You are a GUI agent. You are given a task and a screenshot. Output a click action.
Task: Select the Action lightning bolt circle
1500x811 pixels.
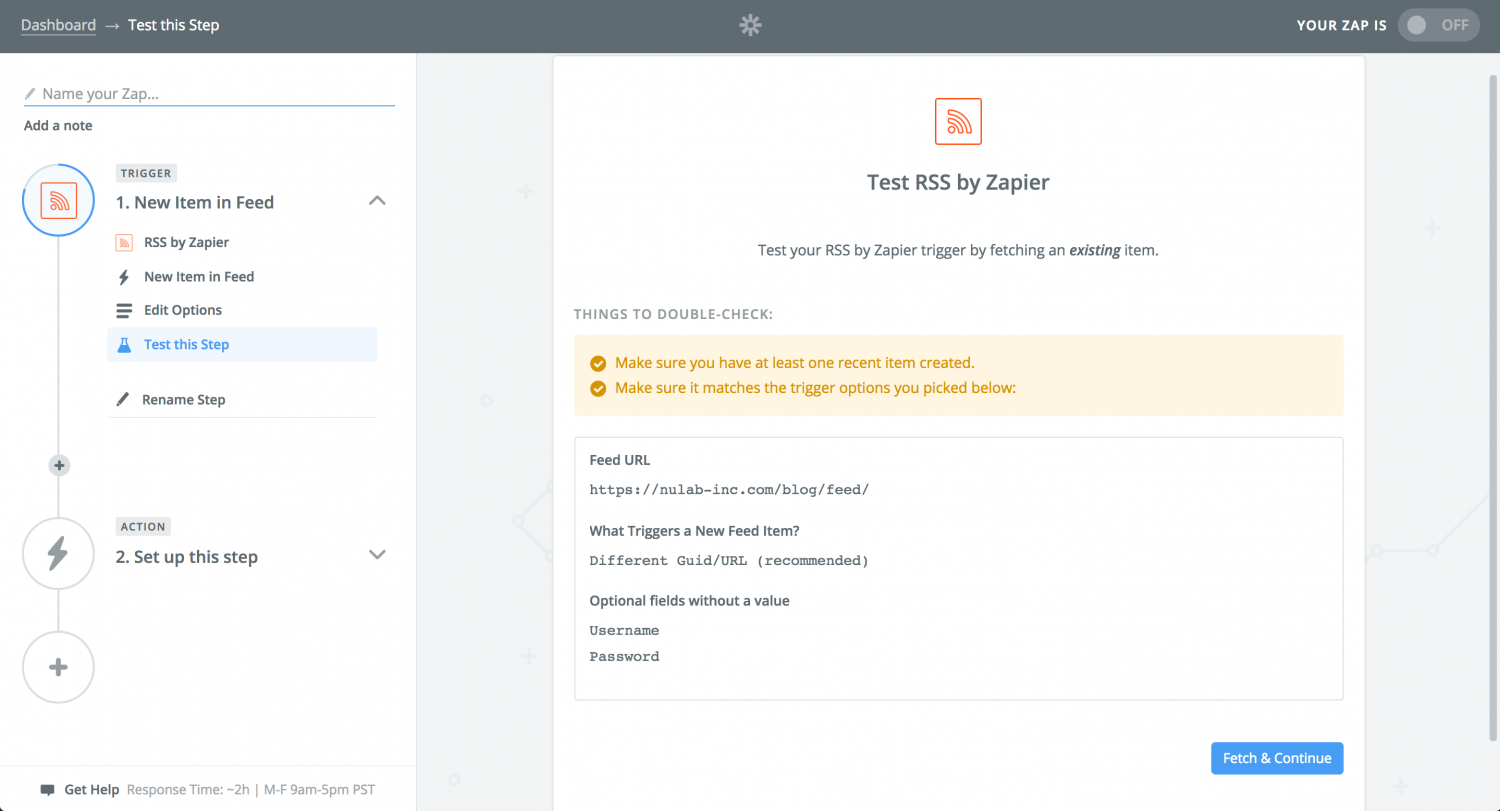coord(58,553)
